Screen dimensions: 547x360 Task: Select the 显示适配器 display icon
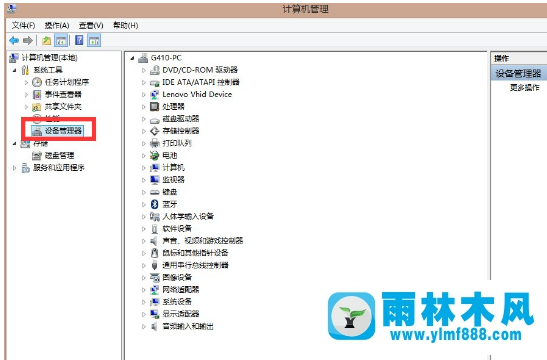(x=155, y=314)
